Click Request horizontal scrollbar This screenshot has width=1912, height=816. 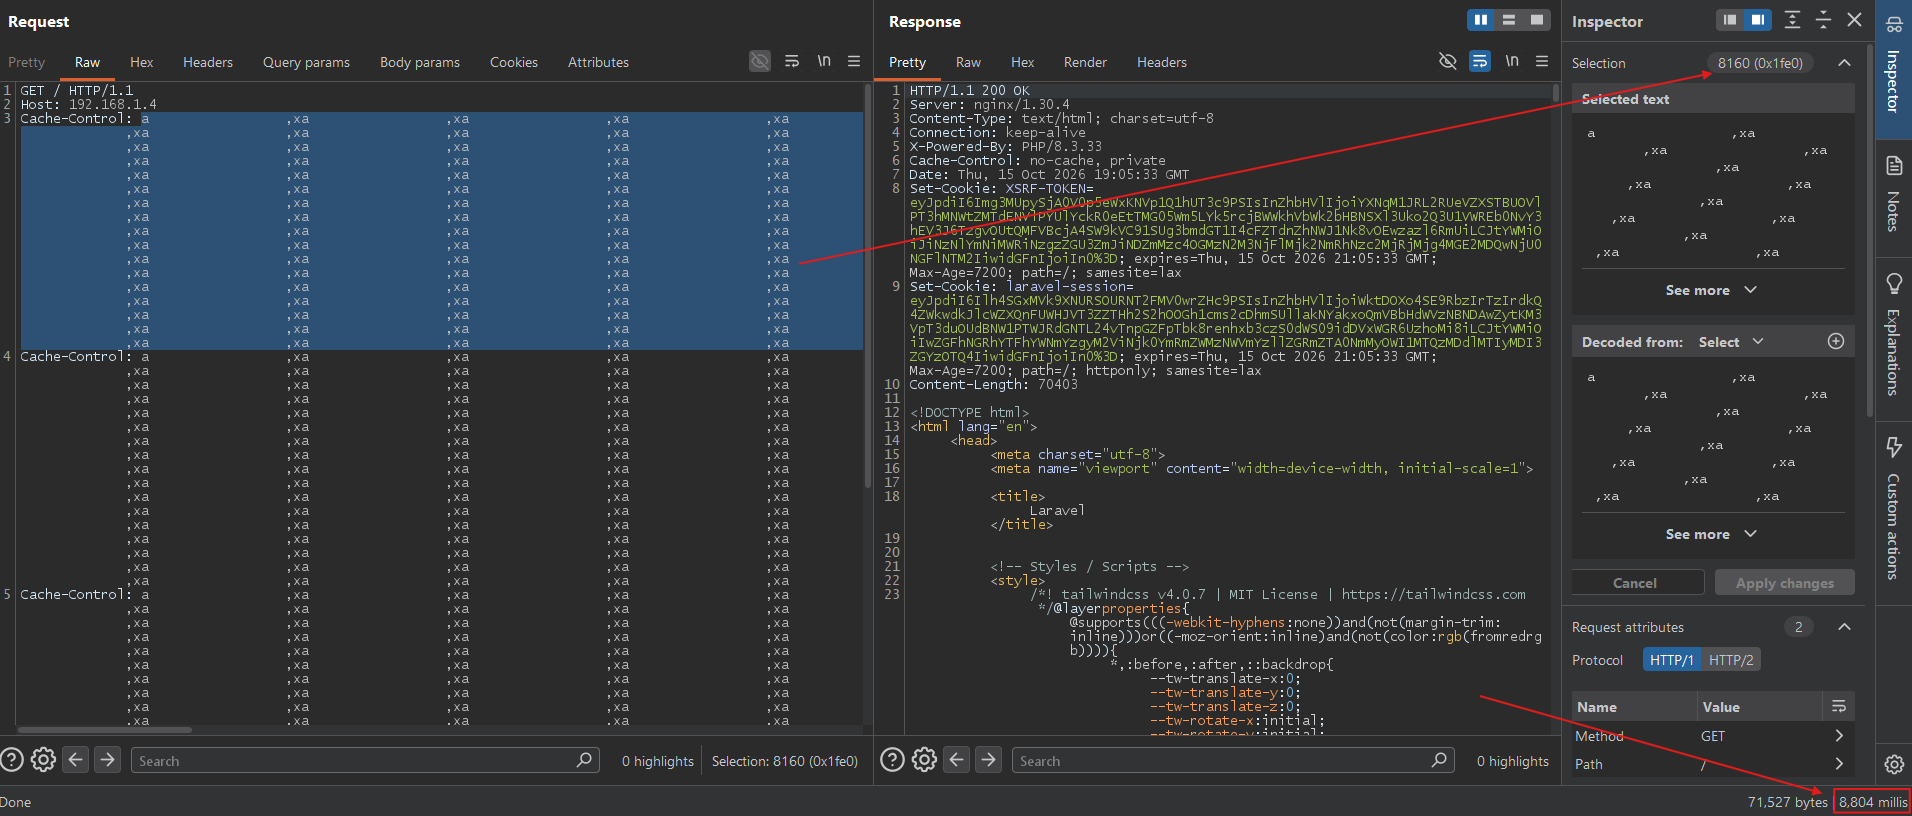104,730
